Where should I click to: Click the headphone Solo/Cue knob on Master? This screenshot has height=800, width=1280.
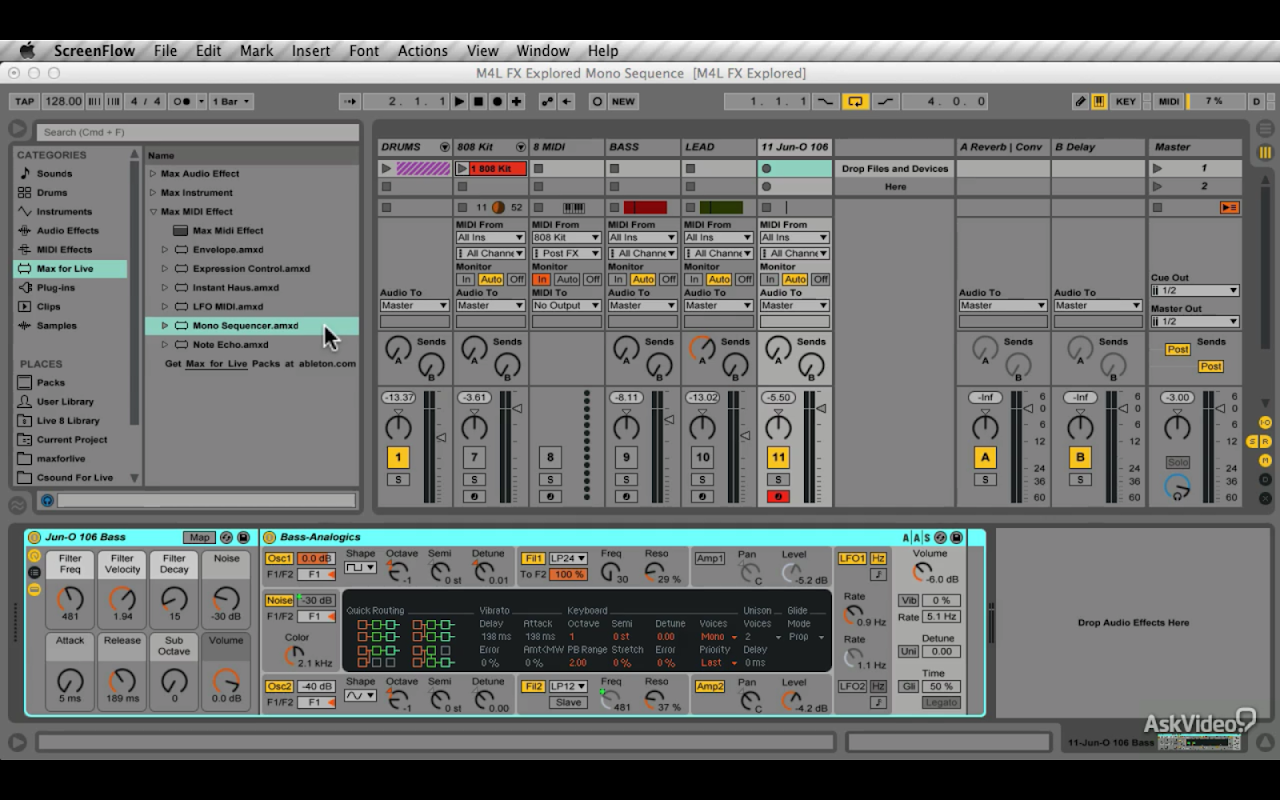[1177, 487]
